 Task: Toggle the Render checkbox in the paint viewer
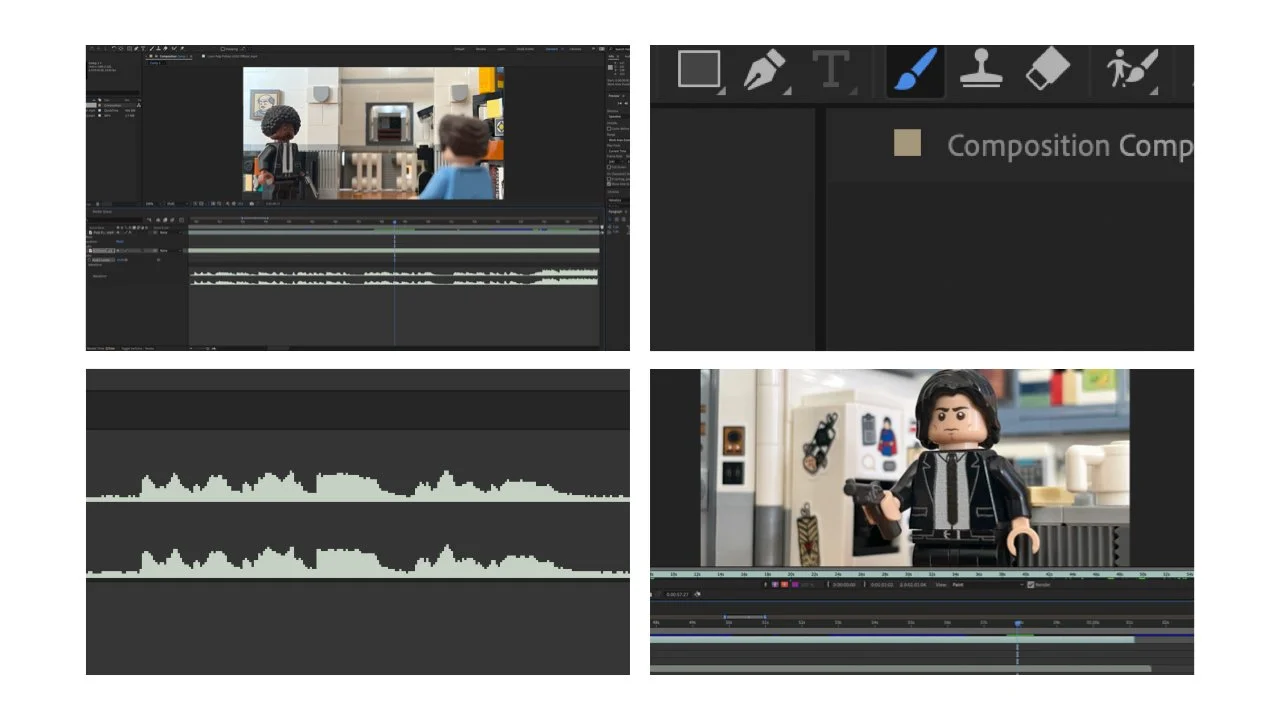pos(1030,584)
